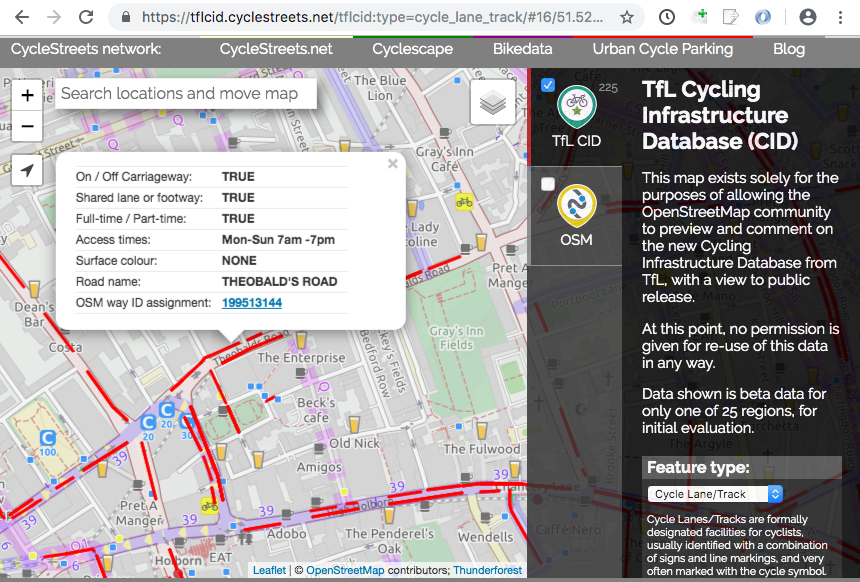Select the Mon-Sun 7am -7pm access times value
This screenshot has width=860, height=582.
tap(278, 240)
